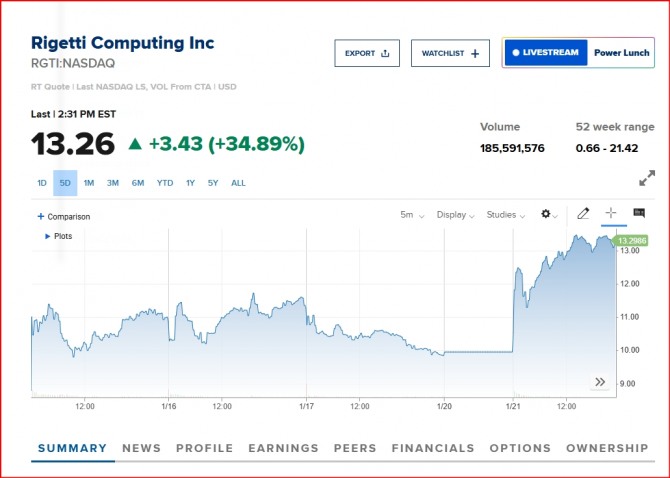
Task: Jump to latest data with double-arrow
Action: [x=600, y=382]
